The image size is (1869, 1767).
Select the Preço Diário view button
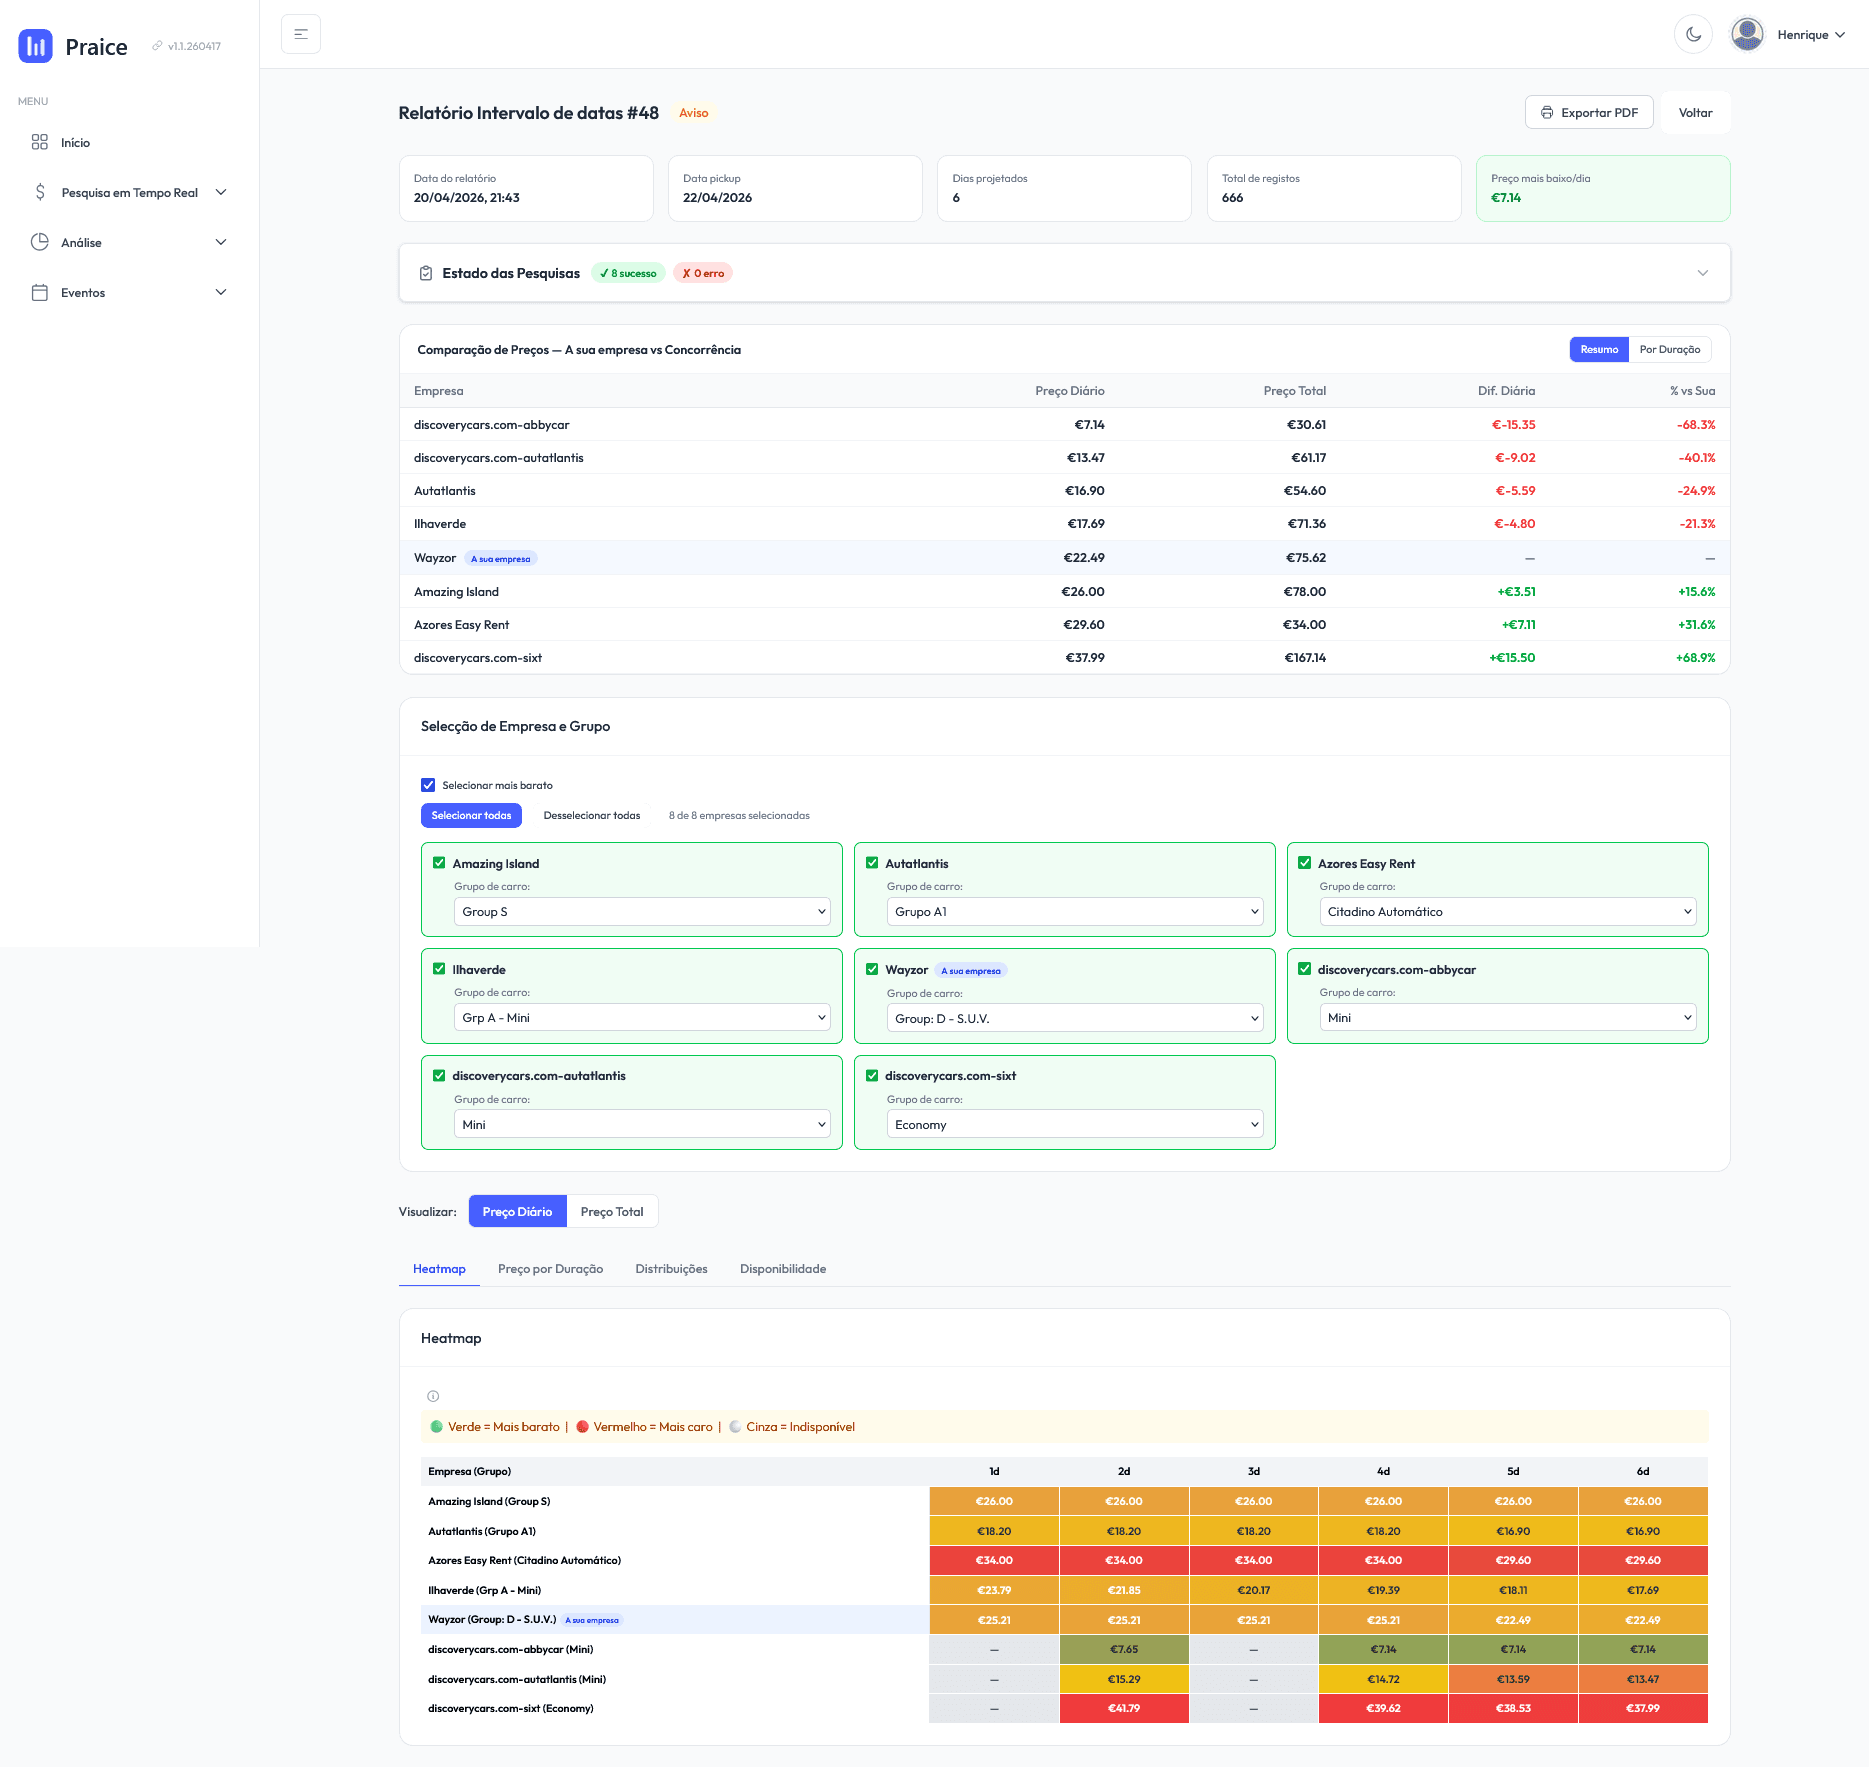point(517,1212)
